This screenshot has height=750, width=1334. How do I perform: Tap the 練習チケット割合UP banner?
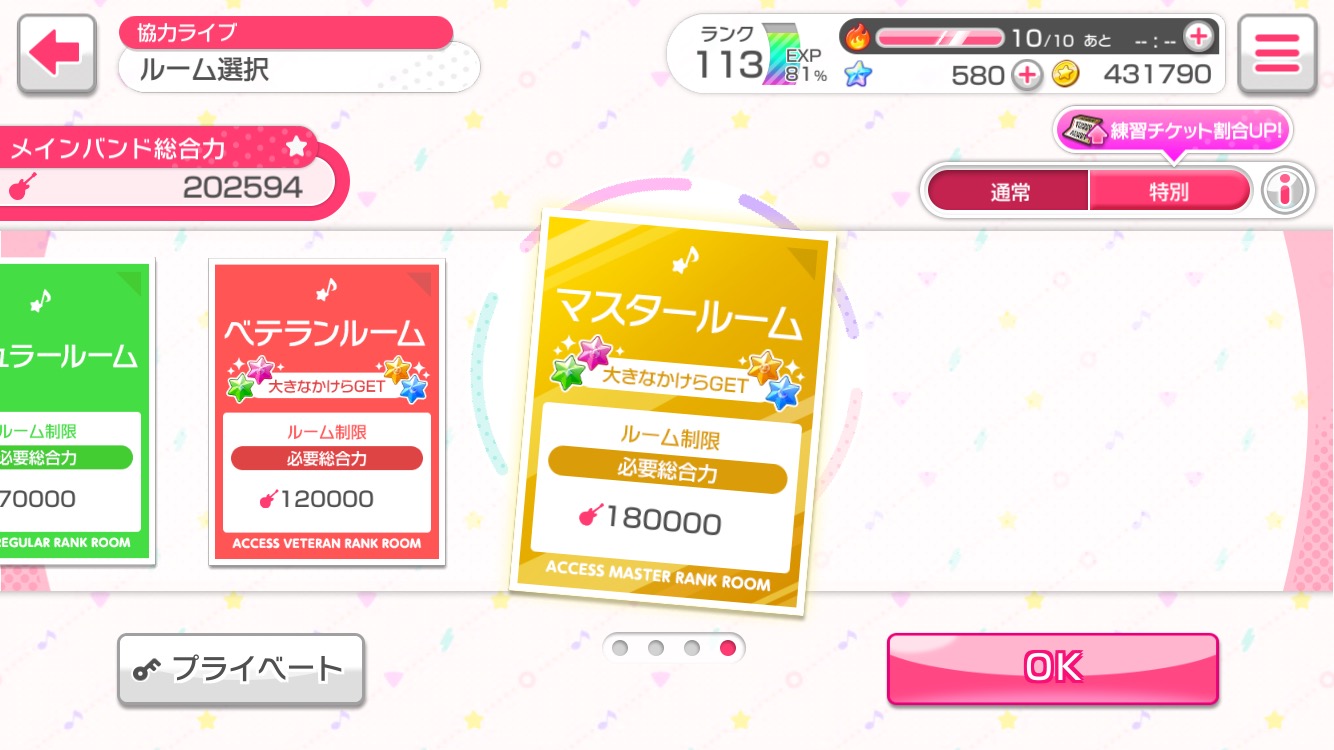[1172, 132]
